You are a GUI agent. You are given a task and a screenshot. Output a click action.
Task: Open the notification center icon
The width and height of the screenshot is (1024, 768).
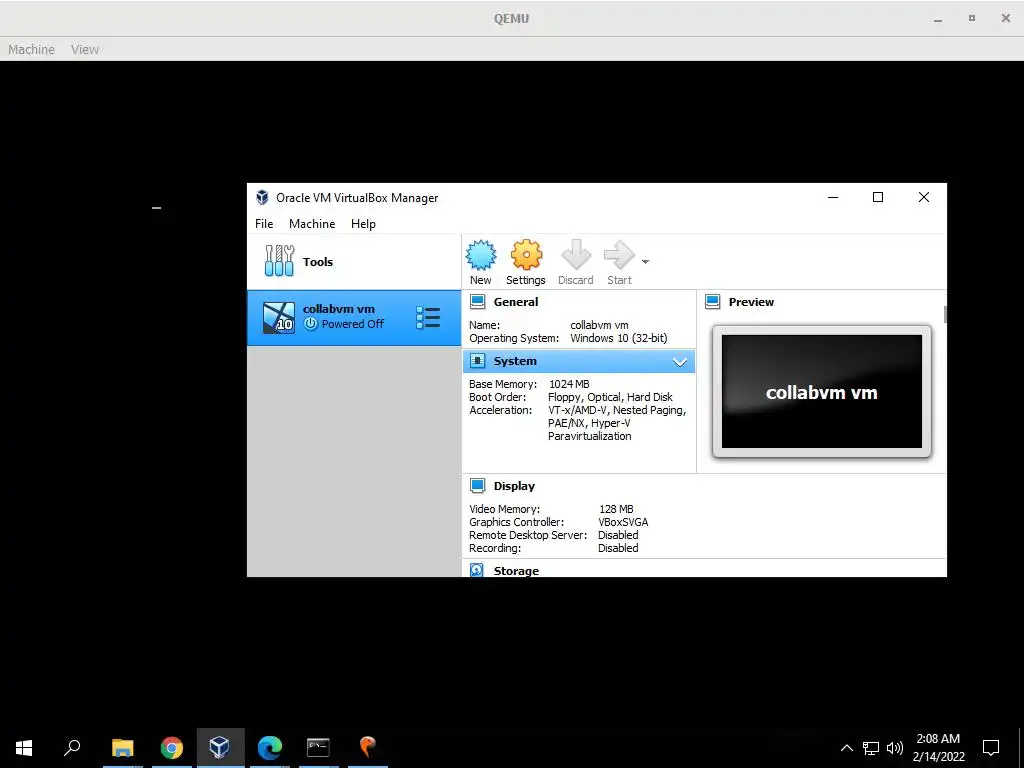coord(991,748)
